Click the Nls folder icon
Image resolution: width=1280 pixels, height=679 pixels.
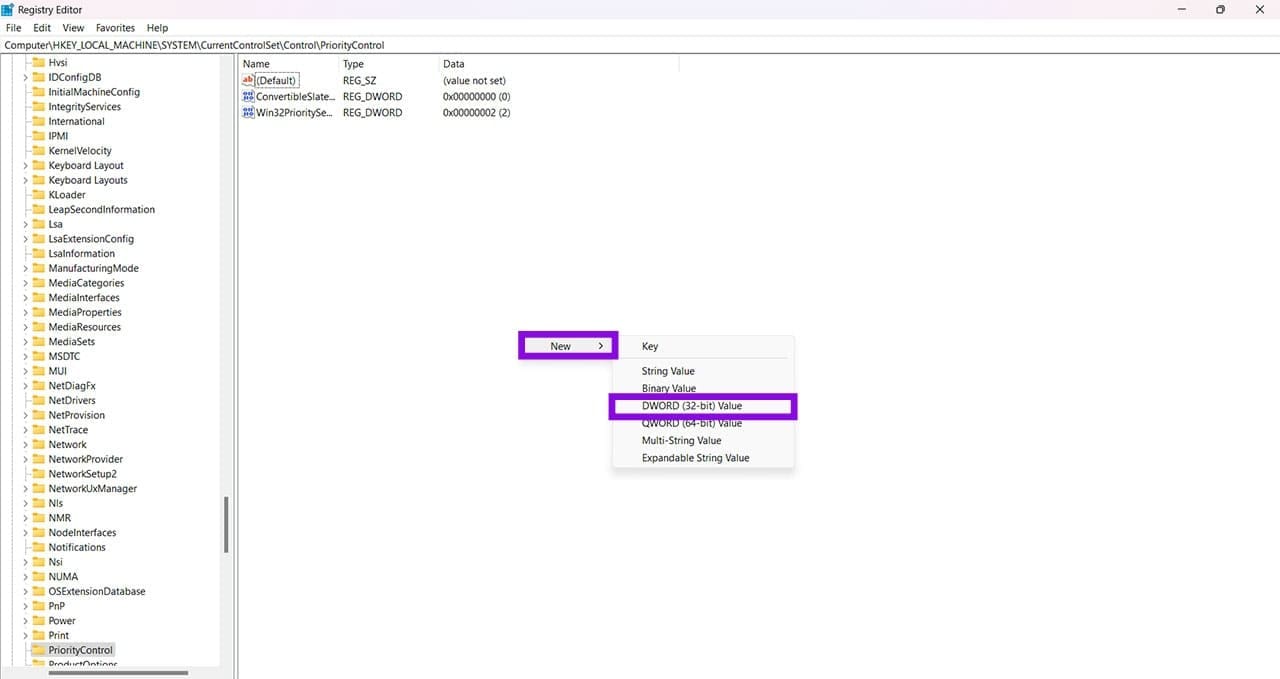point(39,503)
